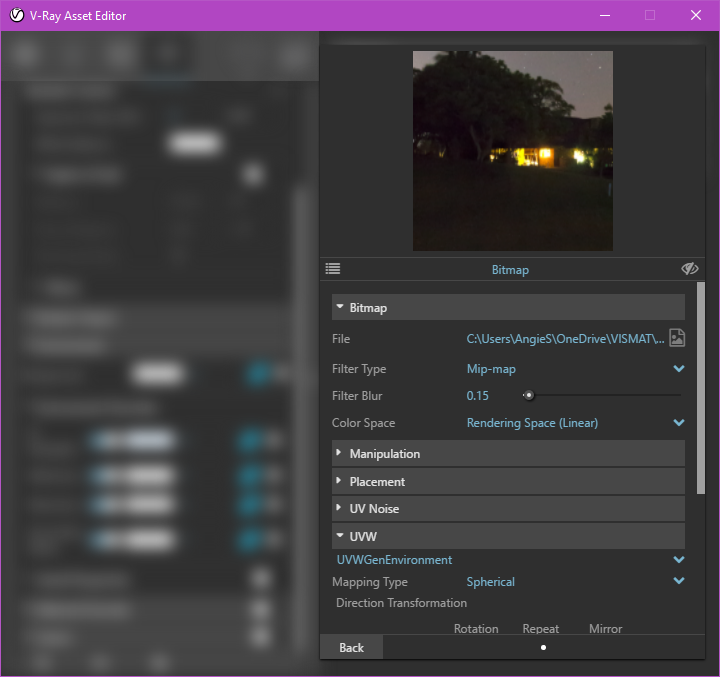Click the V-Ray logo in the title bar
Viewport: 720px width, 677px height.
[x=17, y=15]
